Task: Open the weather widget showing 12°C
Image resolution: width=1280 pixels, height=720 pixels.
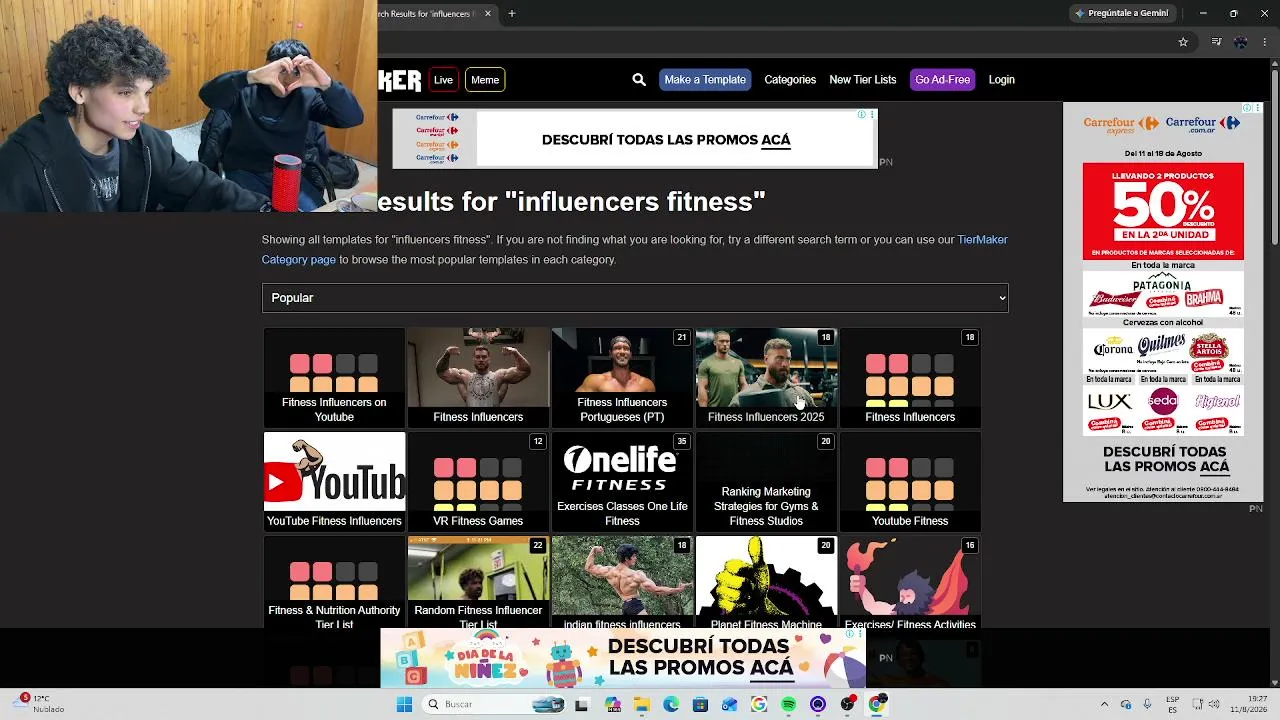Action: pos(36,704)
